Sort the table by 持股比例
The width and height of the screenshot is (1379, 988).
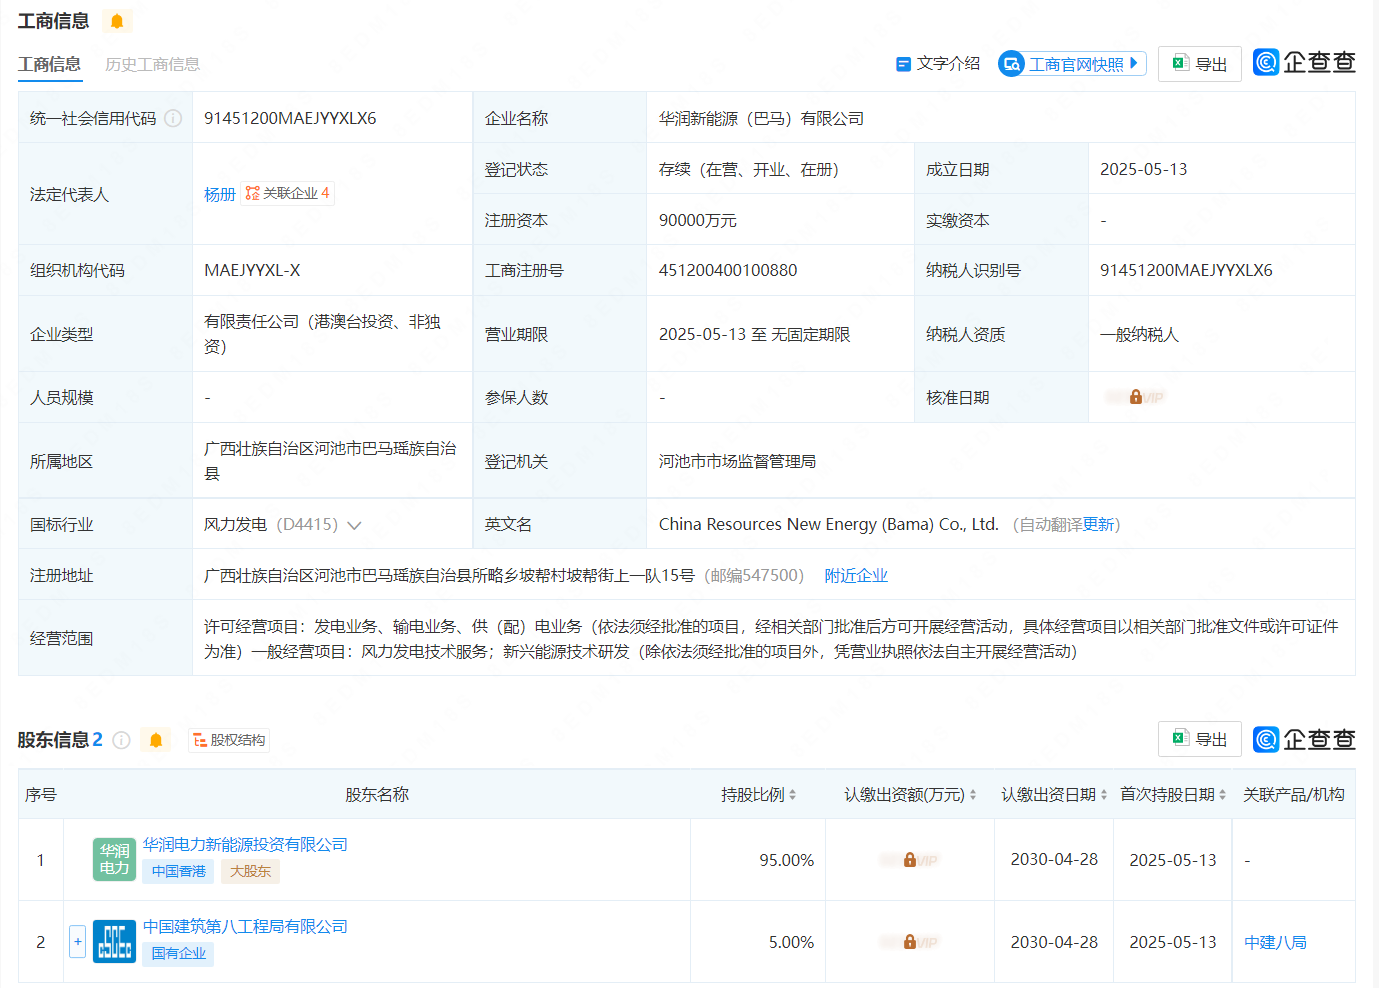pos(790,794)
